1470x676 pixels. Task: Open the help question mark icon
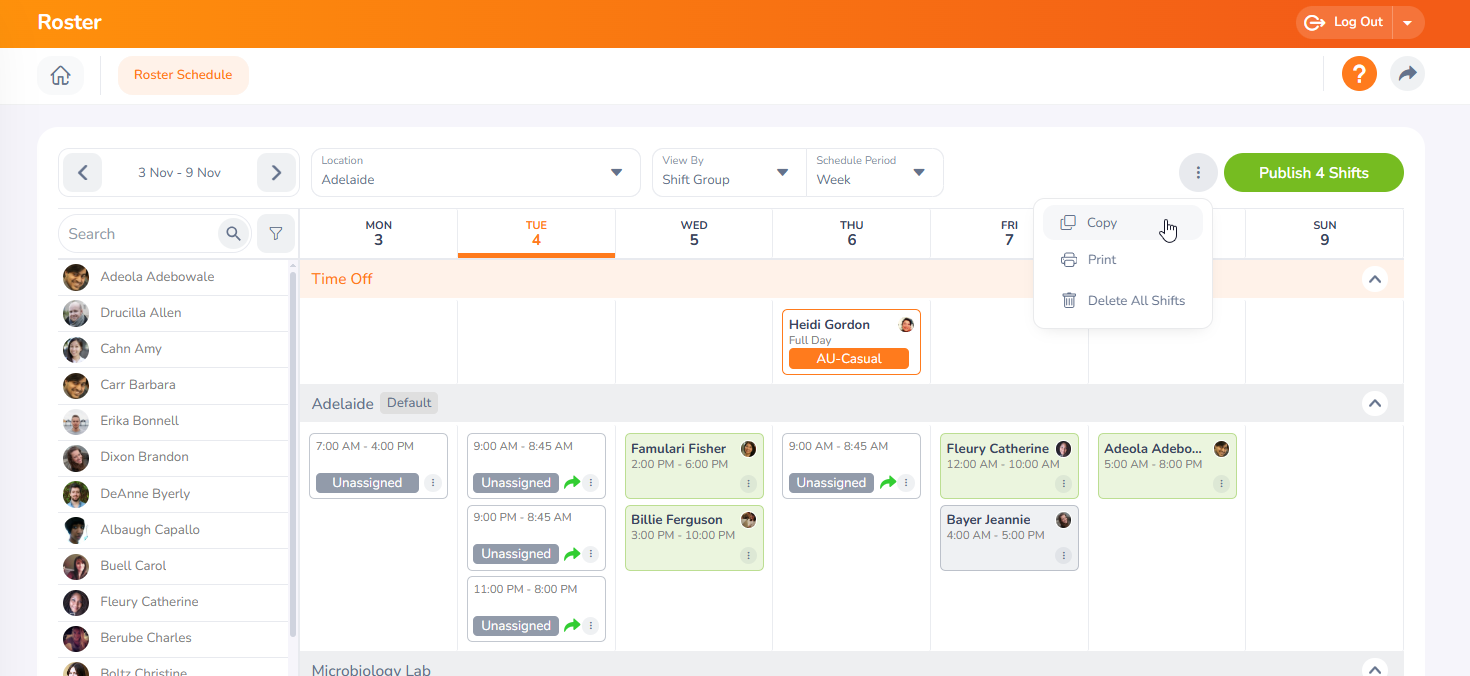point(1359,73)
